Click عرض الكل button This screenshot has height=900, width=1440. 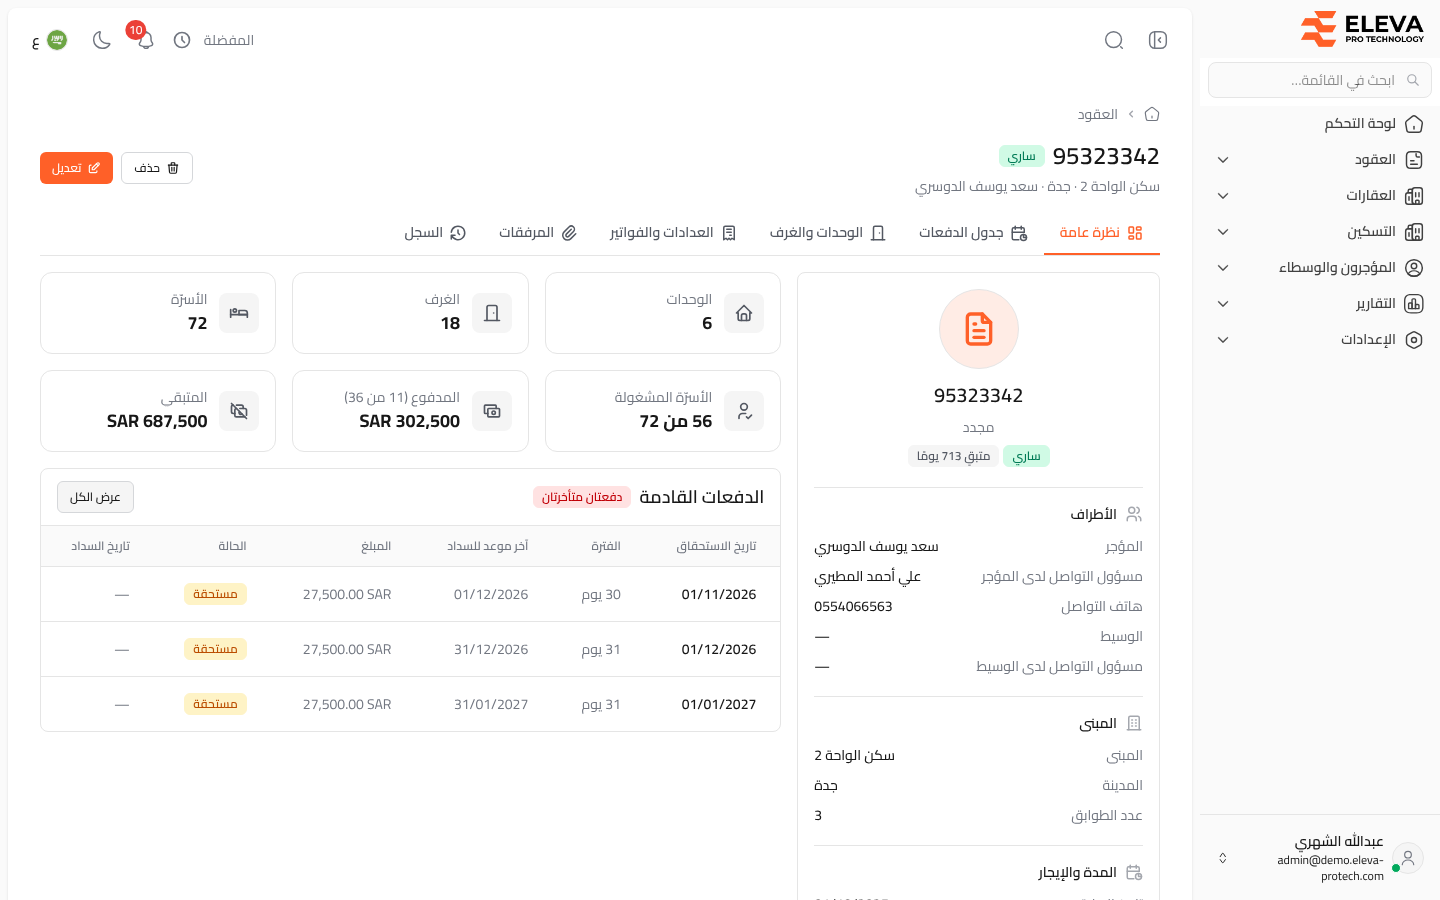tap(95, 497)
